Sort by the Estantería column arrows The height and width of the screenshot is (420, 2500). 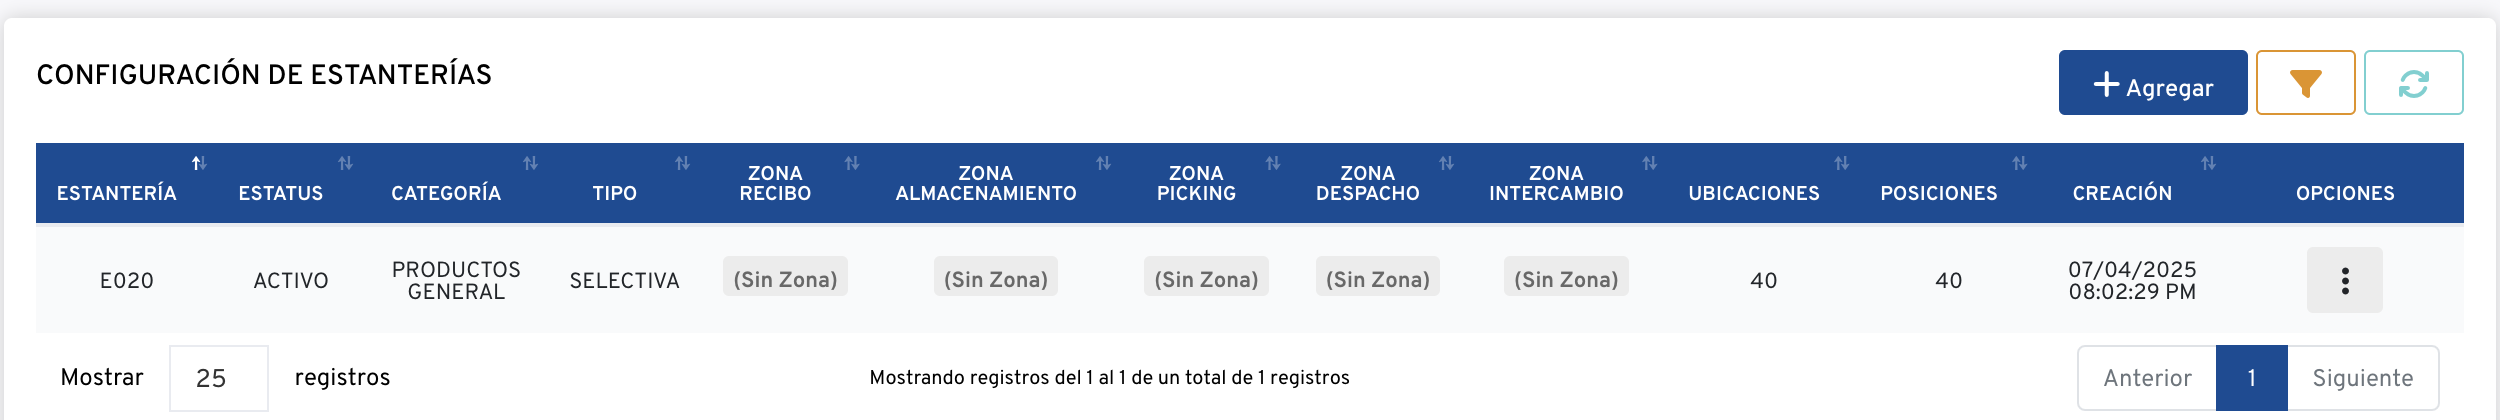pyautogui.click(x=199, y=163)
